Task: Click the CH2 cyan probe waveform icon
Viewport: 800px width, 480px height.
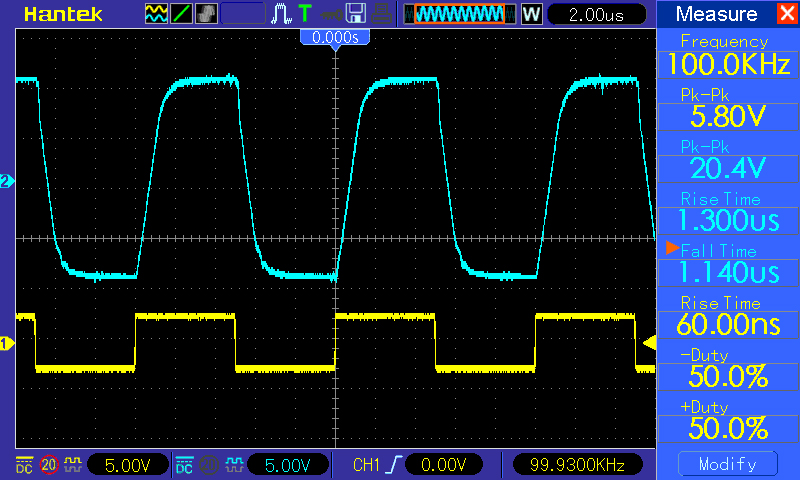Action: tap(234, 464)
